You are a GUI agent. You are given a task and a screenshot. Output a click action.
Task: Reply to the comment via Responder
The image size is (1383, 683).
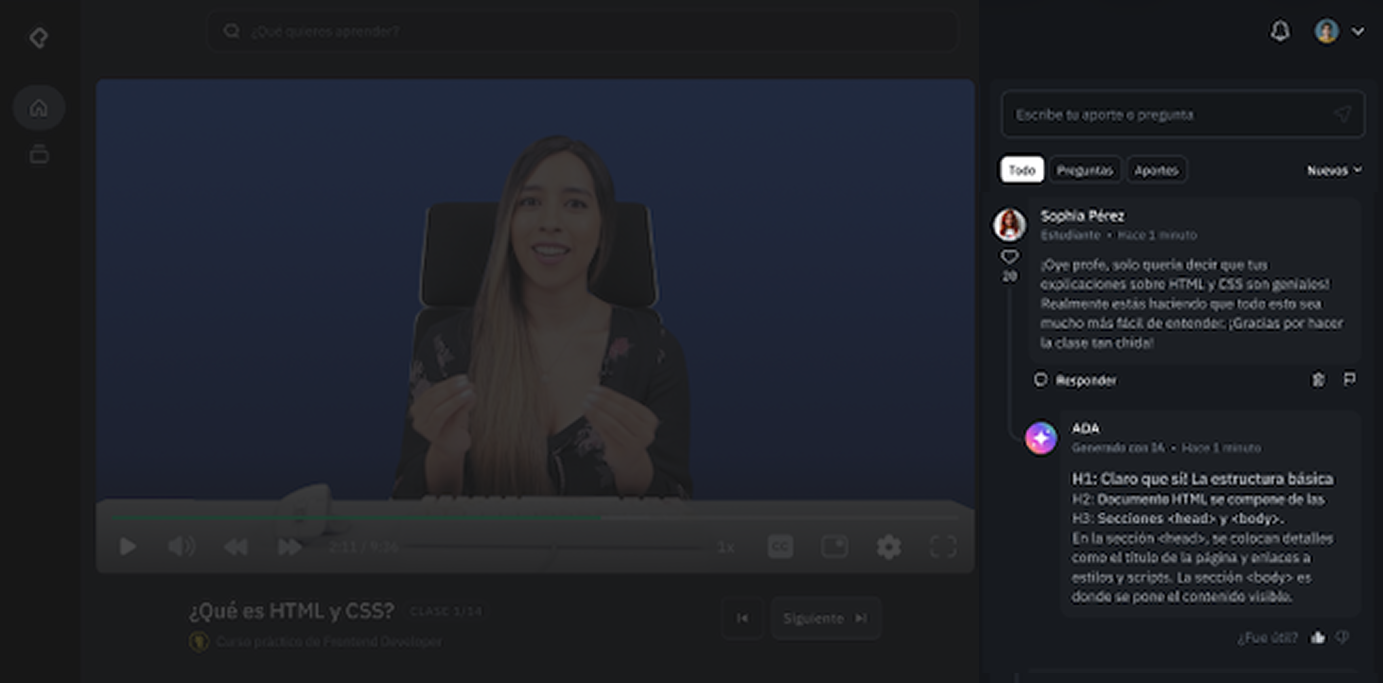click(1077, 381)
